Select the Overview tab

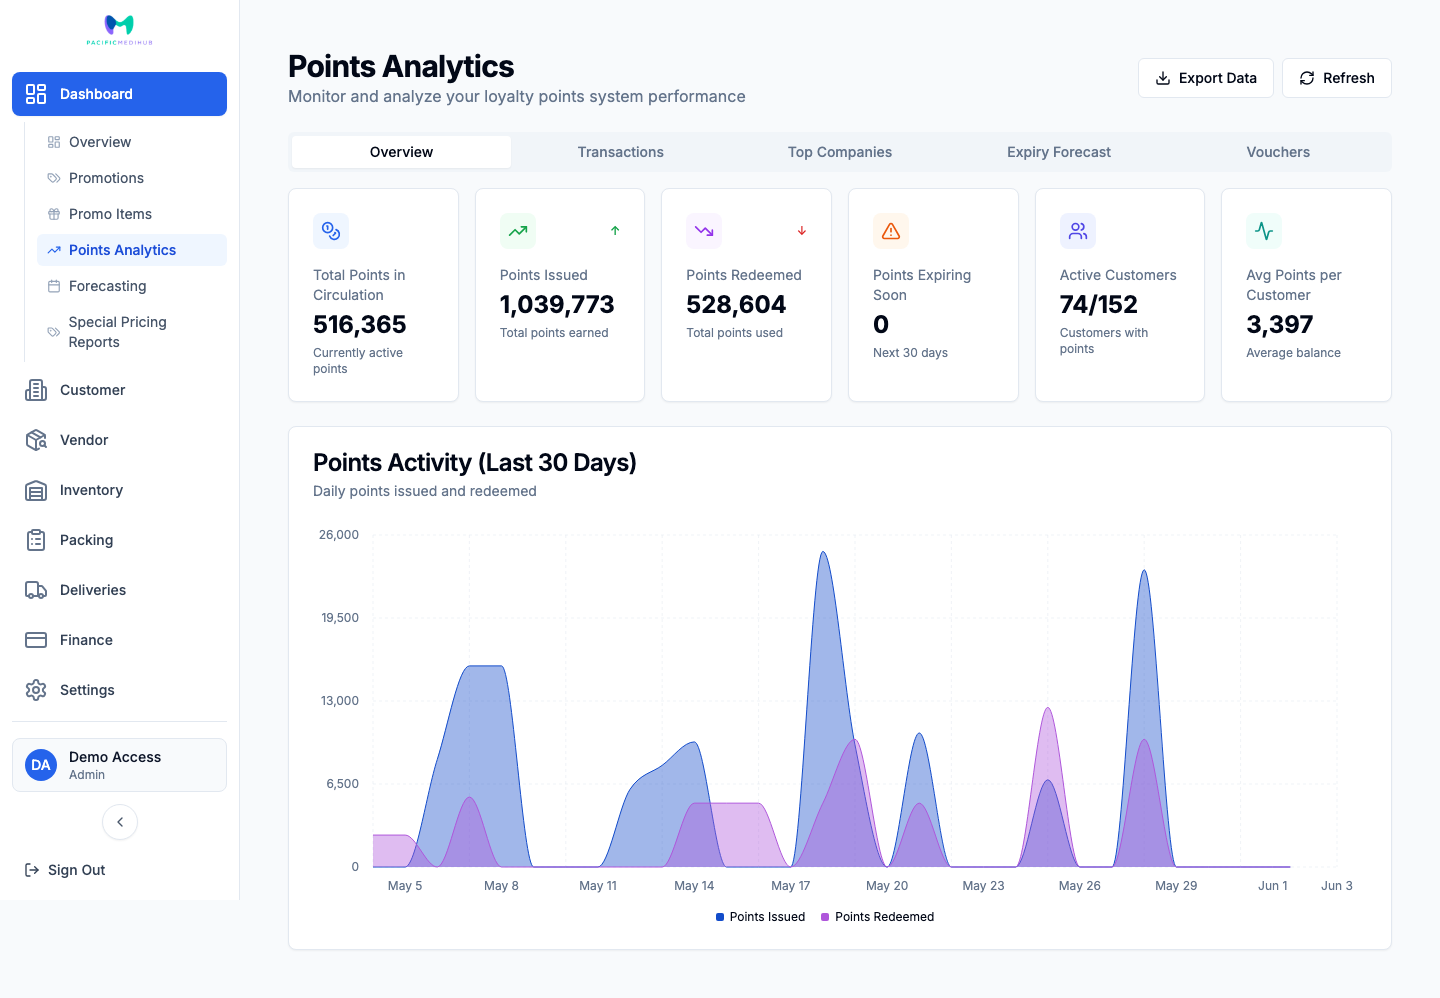point(401,152)
